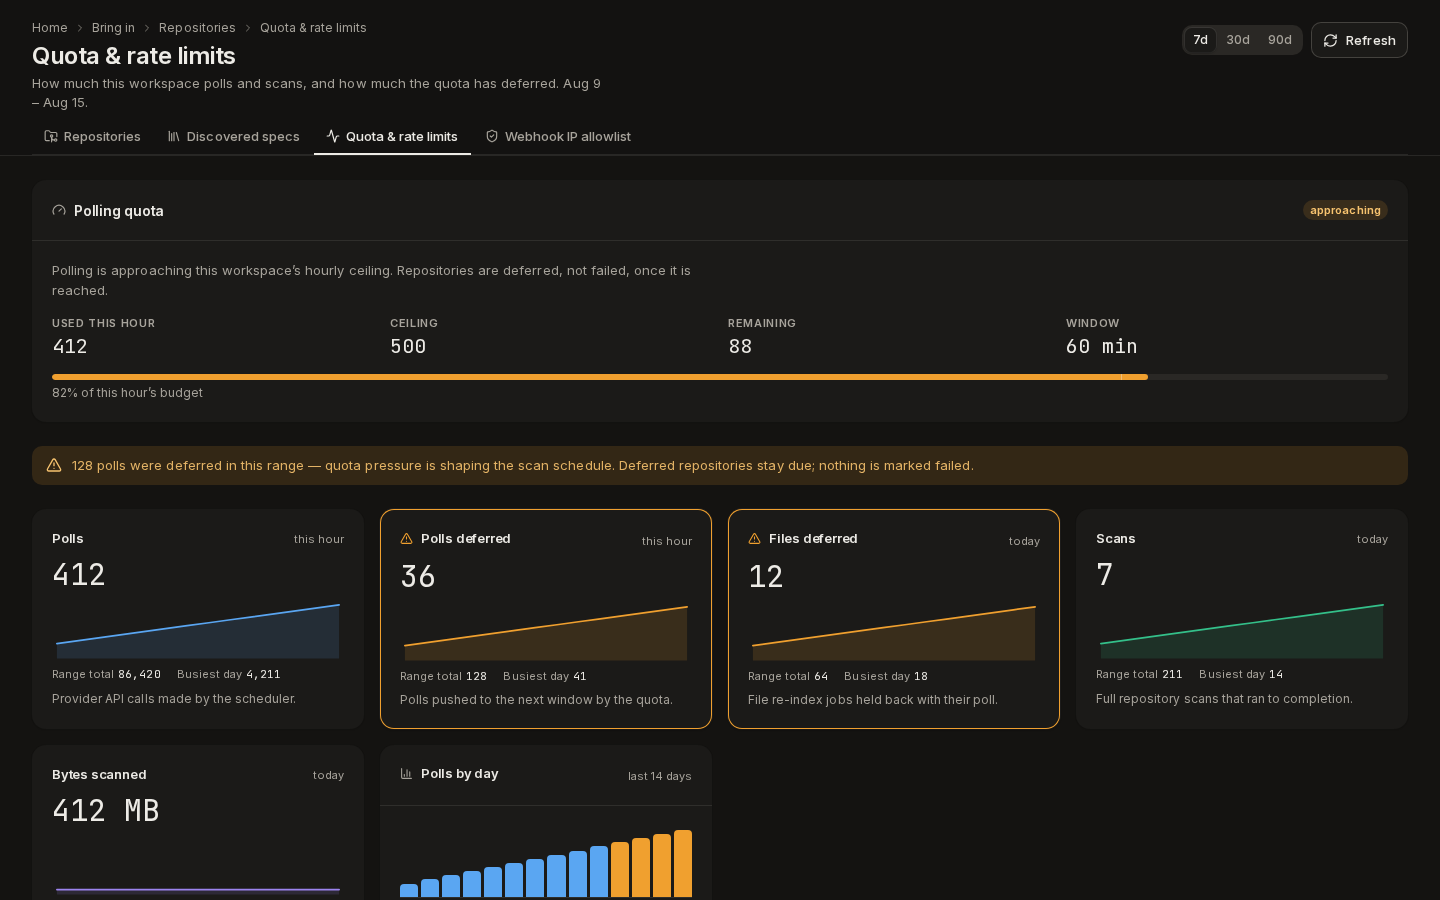Open the Bring in breadcrumb
This screenshot has height=900, width=1440.
click(113, 28)
